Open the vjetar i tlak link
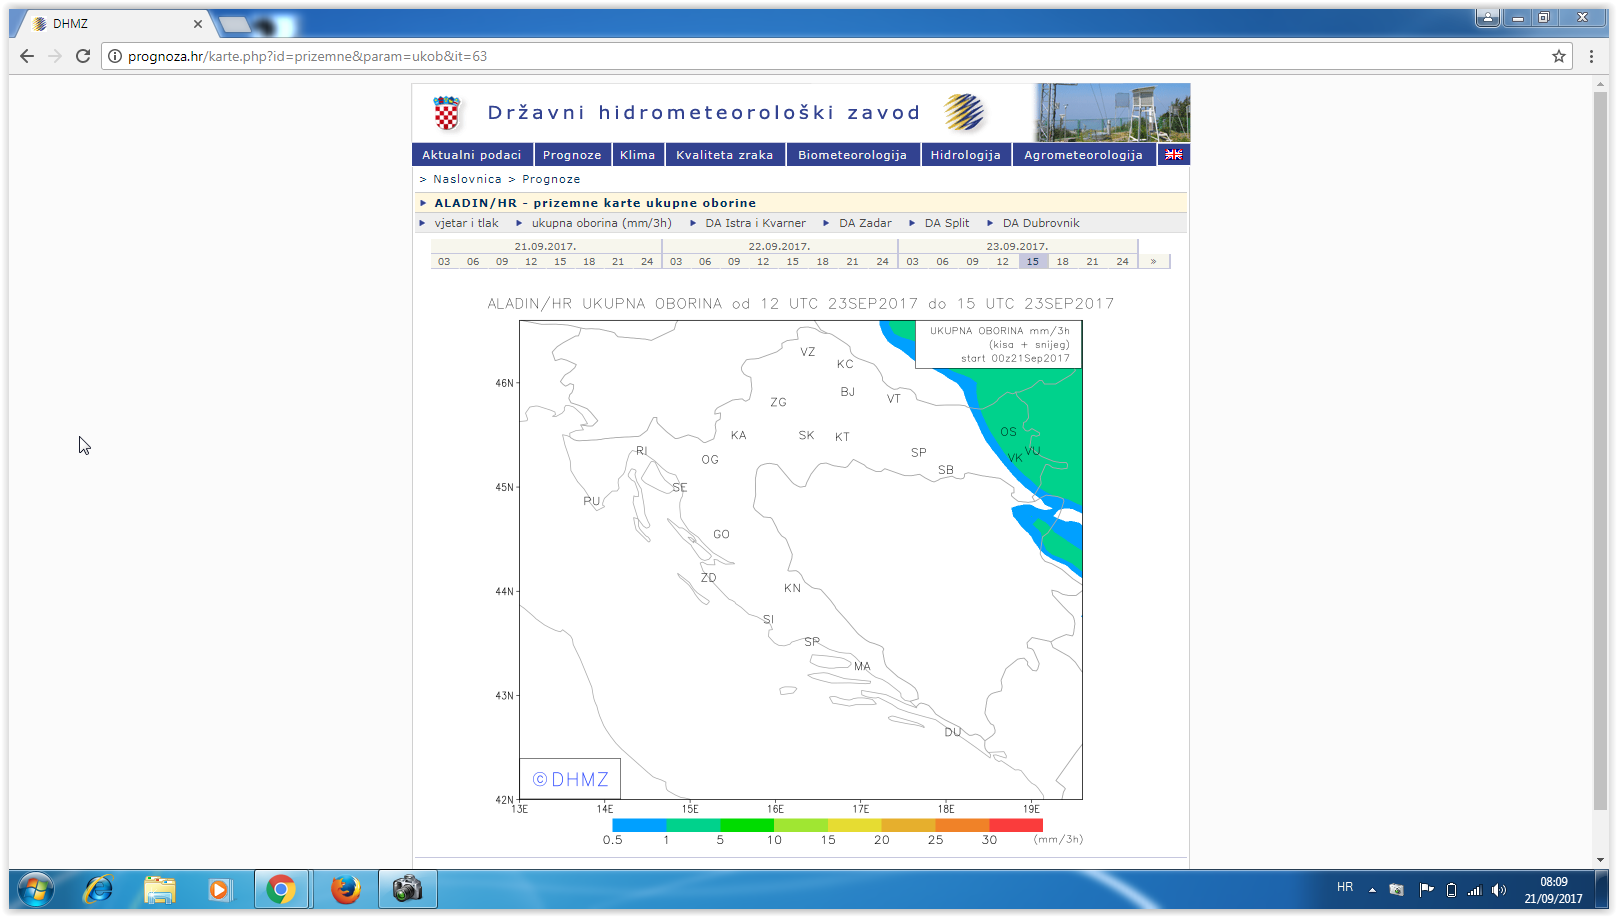The image size is (1617, 917). tap(466, 223)
